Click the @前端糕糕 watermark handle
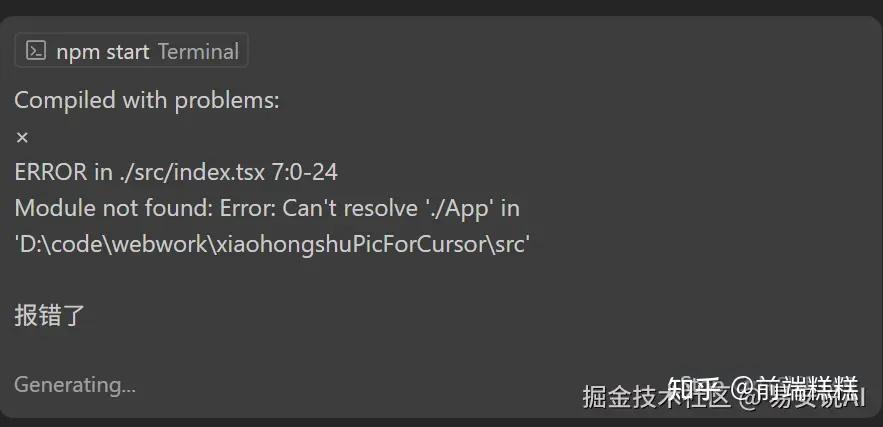 794,388
